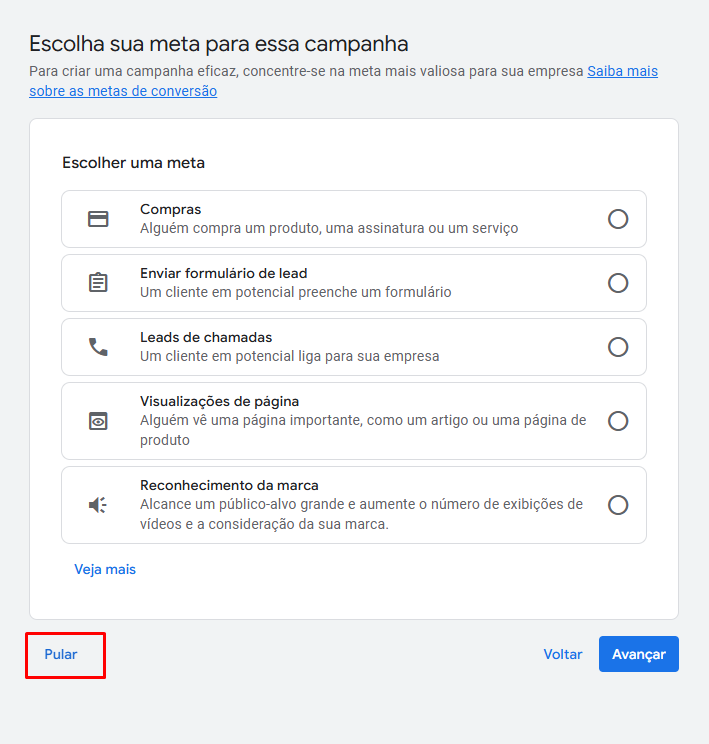This screenshot has height=744, width=709.
Task: Click the Leads de chamadas description text
Action: [290, 356]
